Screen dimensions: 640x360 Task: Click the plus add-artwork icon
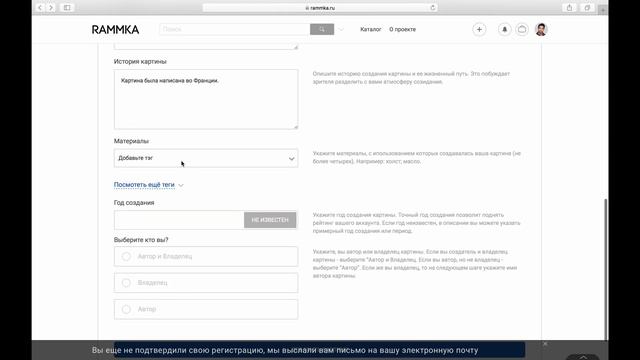tap(479, 29)
